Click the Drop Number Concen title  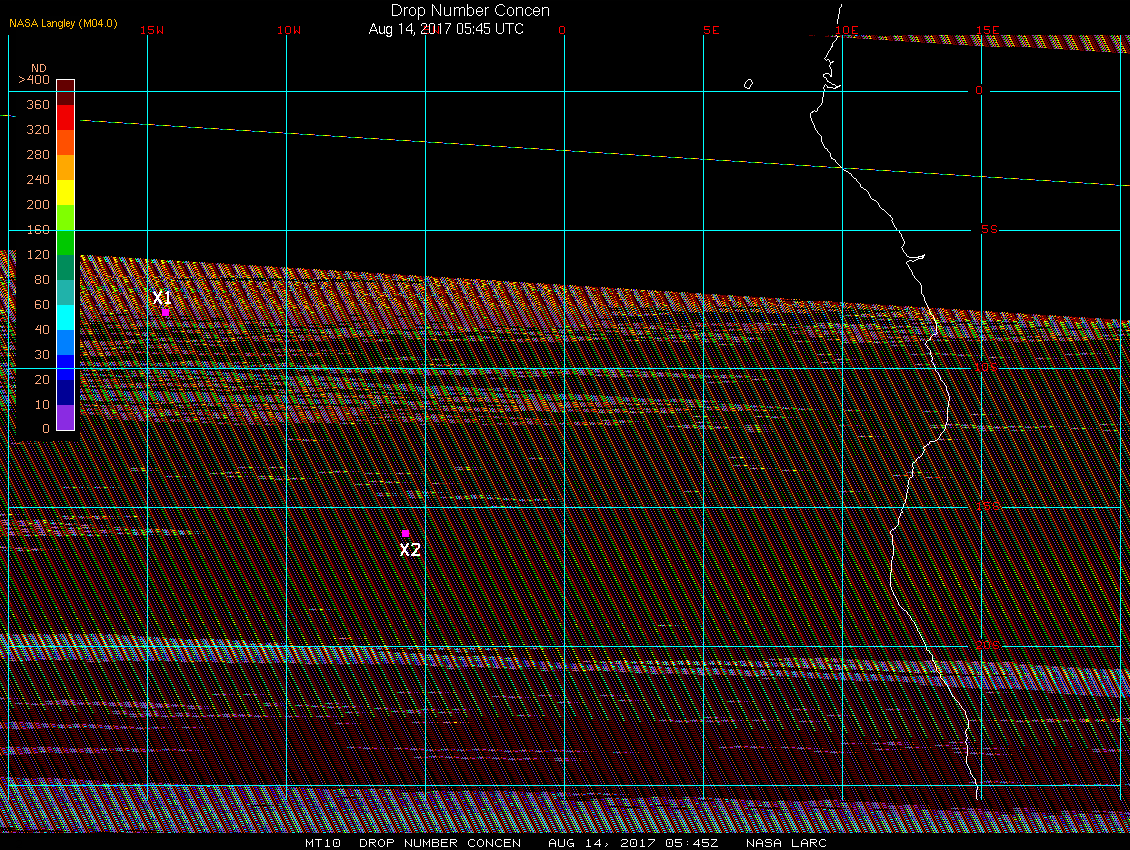tap(470, 10)
